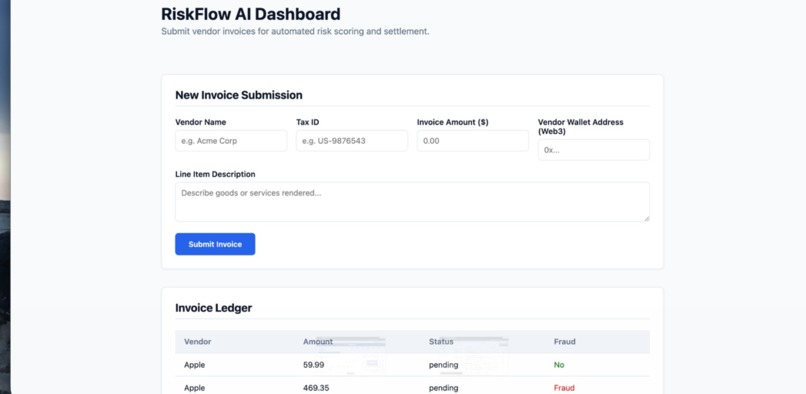This screenshot has width=806, height=394.
Task: Click the Vendor Wallet Address (Web3) label
Action: pyautogui.click(x=580, y=127)
